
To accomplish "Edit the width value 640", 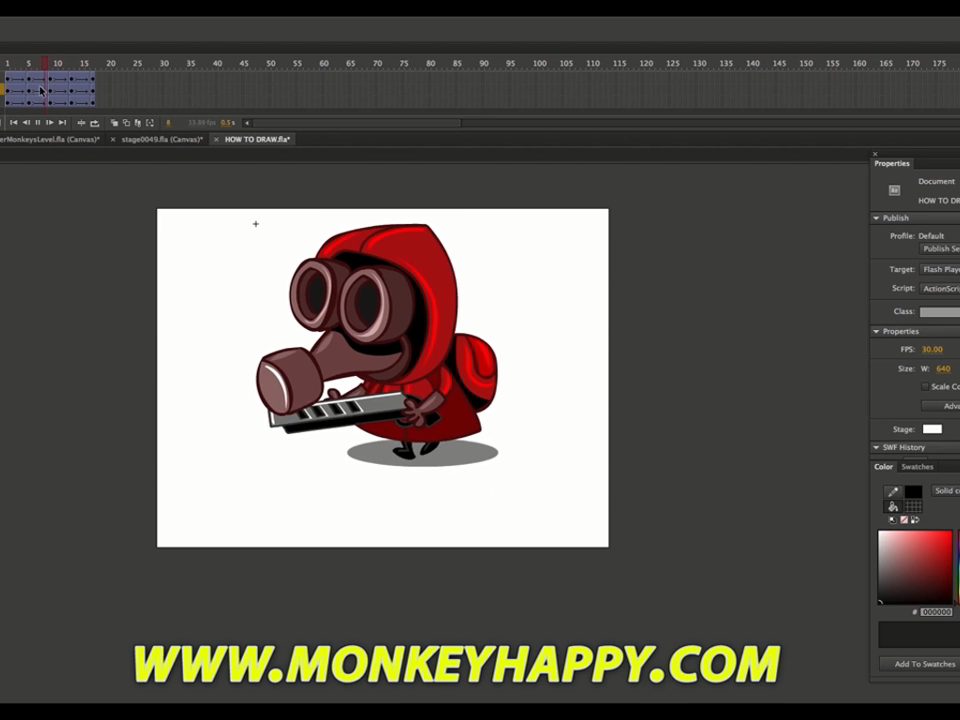I will [x=943, y=369].
